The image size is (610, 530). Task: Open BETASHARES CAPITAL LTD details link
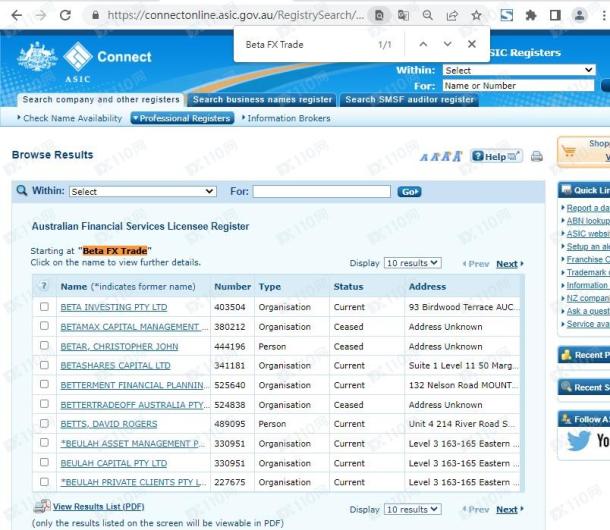coord(116,366)
